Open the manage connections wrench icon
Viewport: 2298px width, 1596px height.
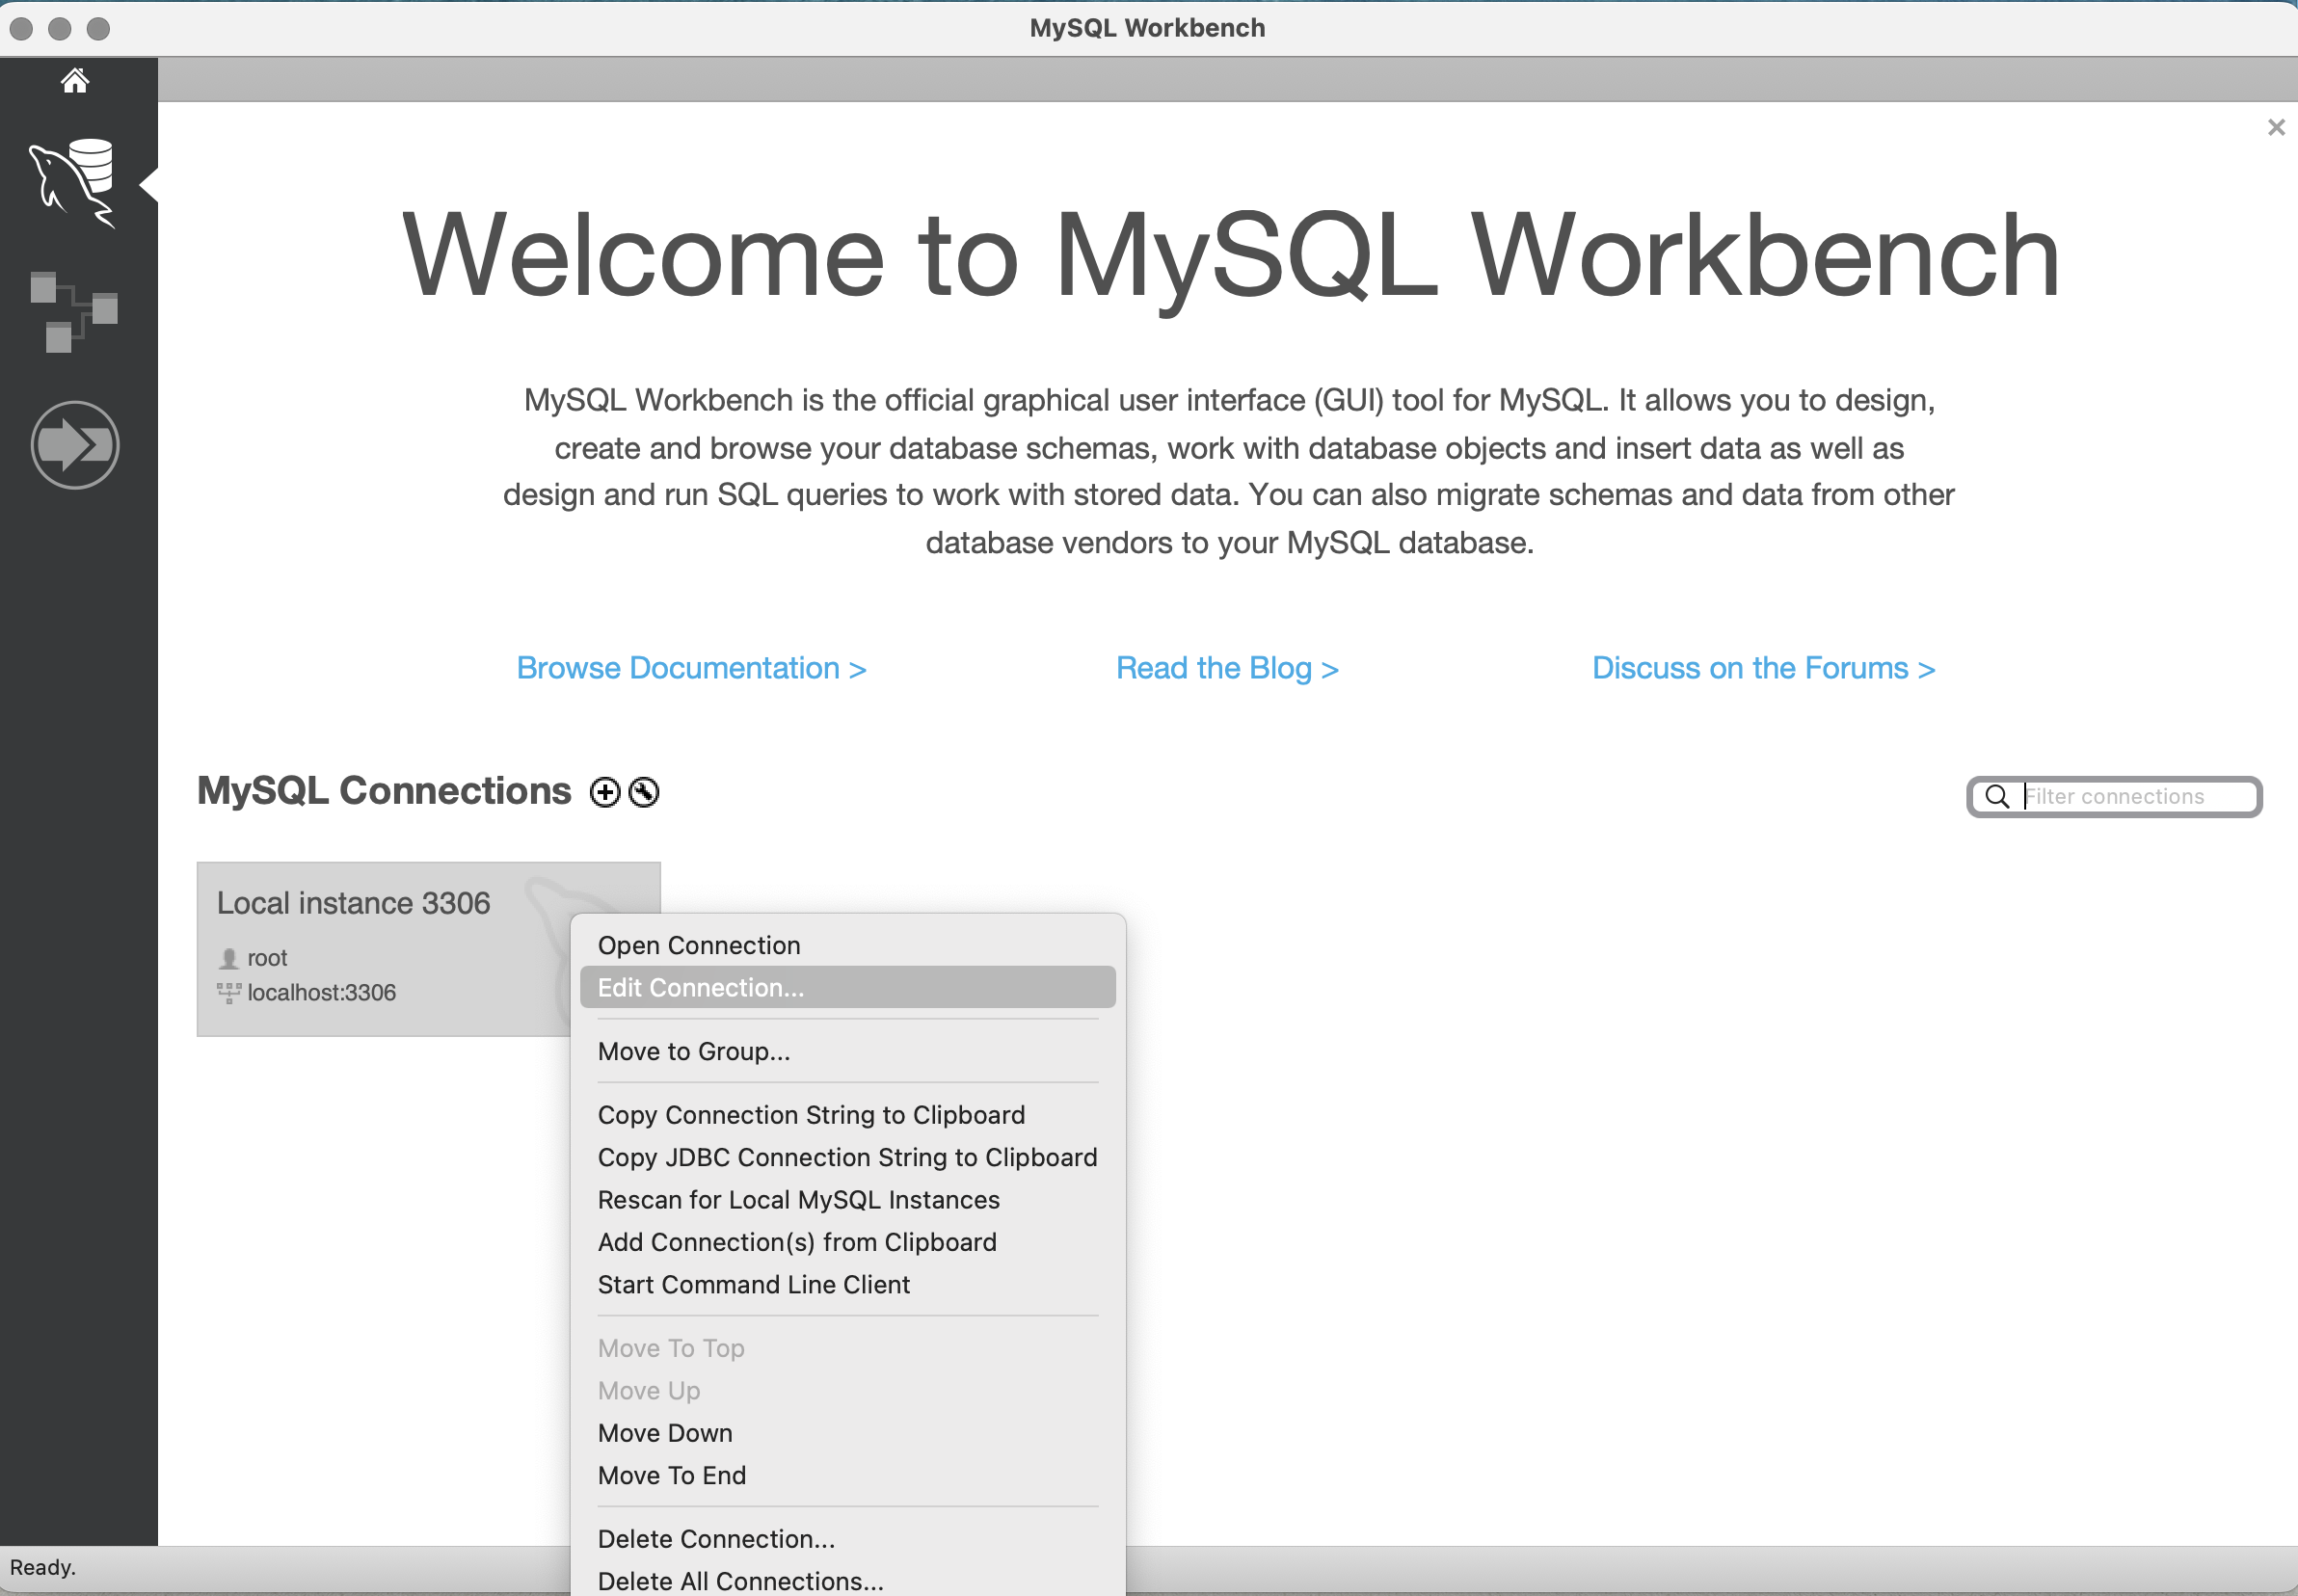coord(644,792)
